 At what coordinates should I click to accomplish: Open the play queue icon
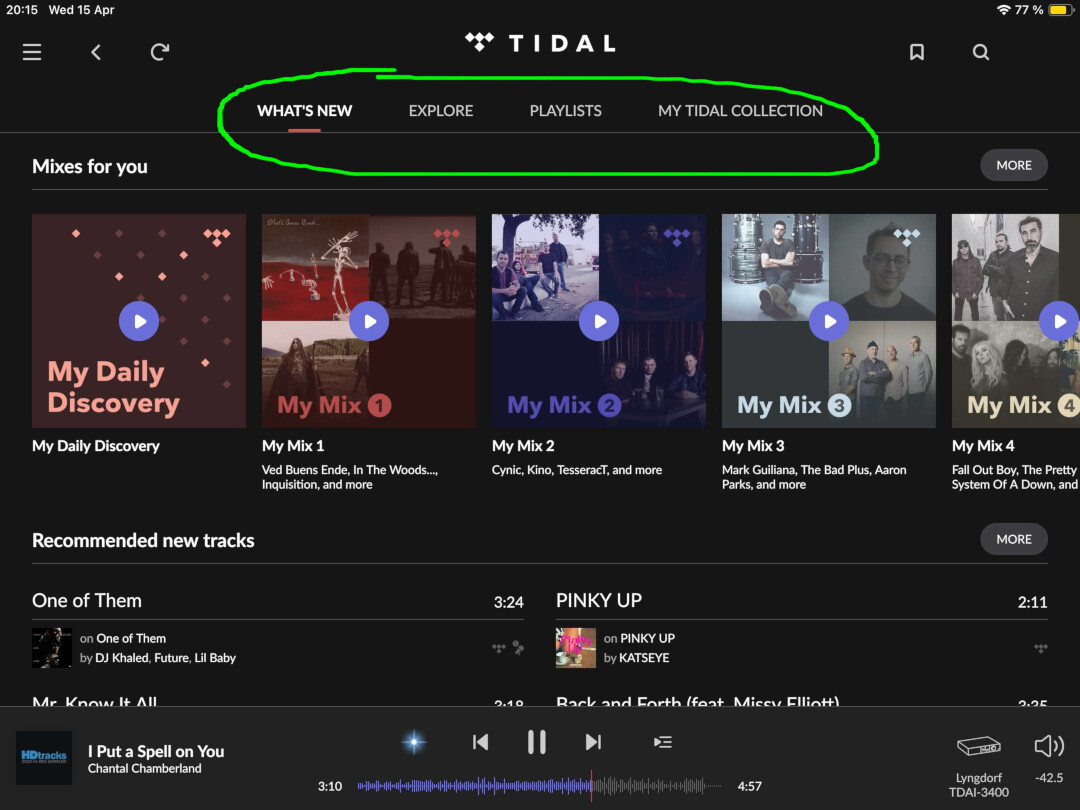(663, 742)
